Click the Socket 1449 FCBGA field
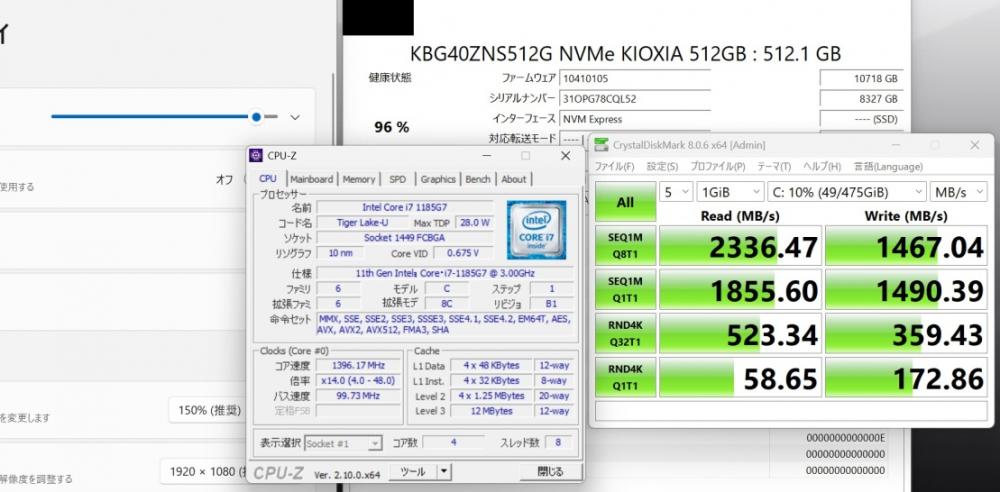Image resolution: width=1000 pixels, height=492 pixels. coord(404,238)
